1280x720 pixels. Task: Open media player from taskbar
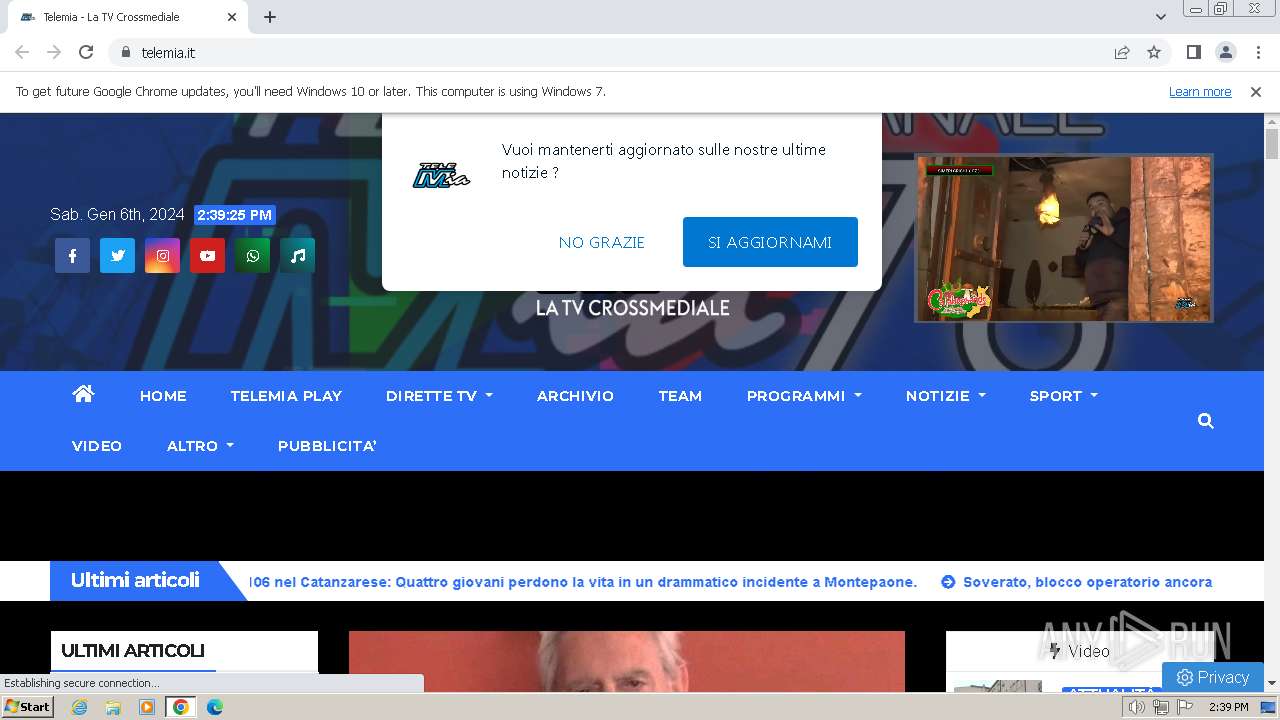pyautogui.click(x=147, y=707)
